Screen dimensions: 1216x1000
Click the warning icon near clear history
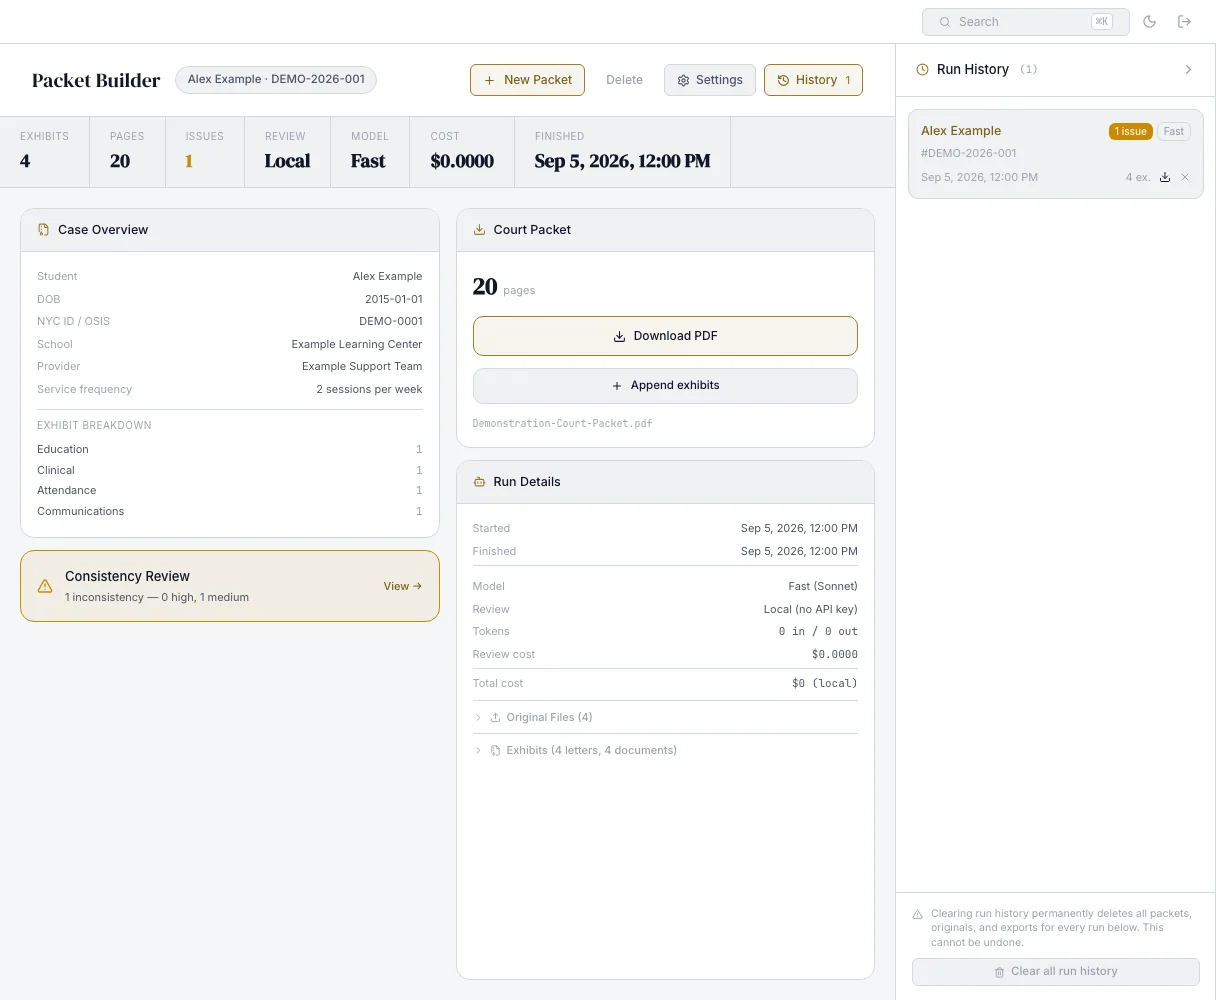(918, 914)
